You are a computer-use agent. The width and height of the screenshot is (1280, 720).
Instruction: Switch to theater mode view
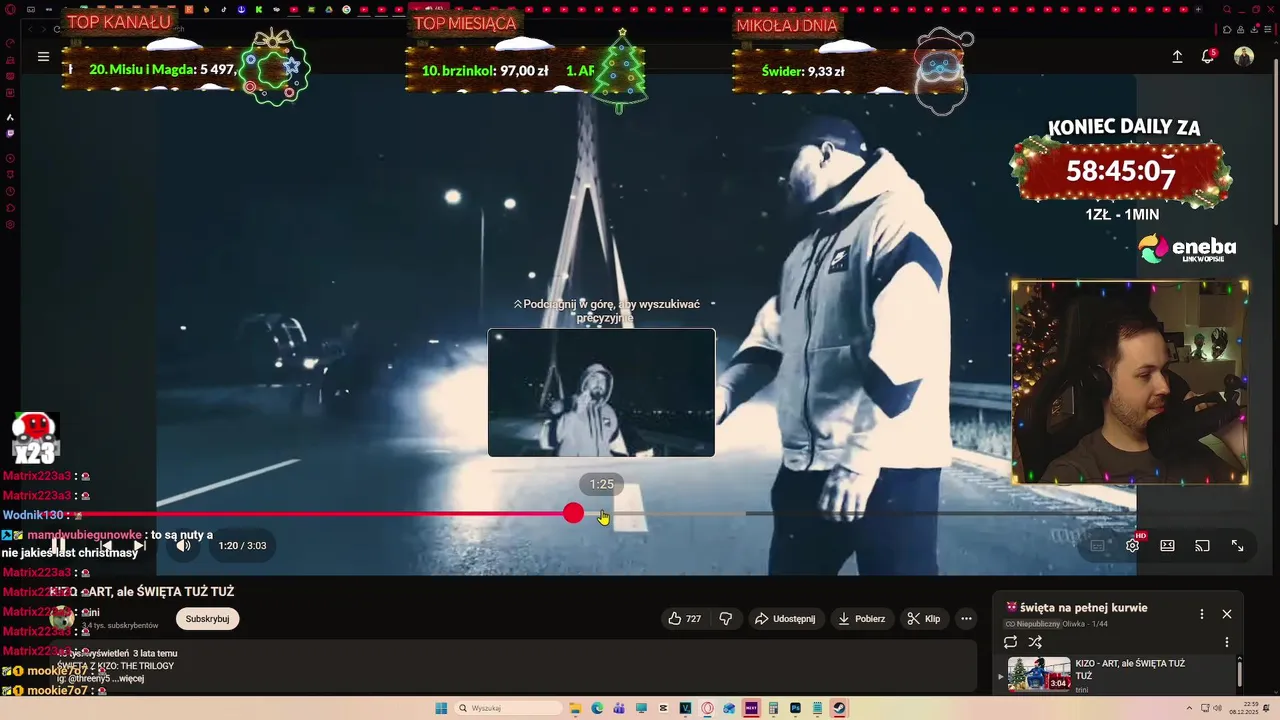pyautogui.click(x=1167, y=545)
